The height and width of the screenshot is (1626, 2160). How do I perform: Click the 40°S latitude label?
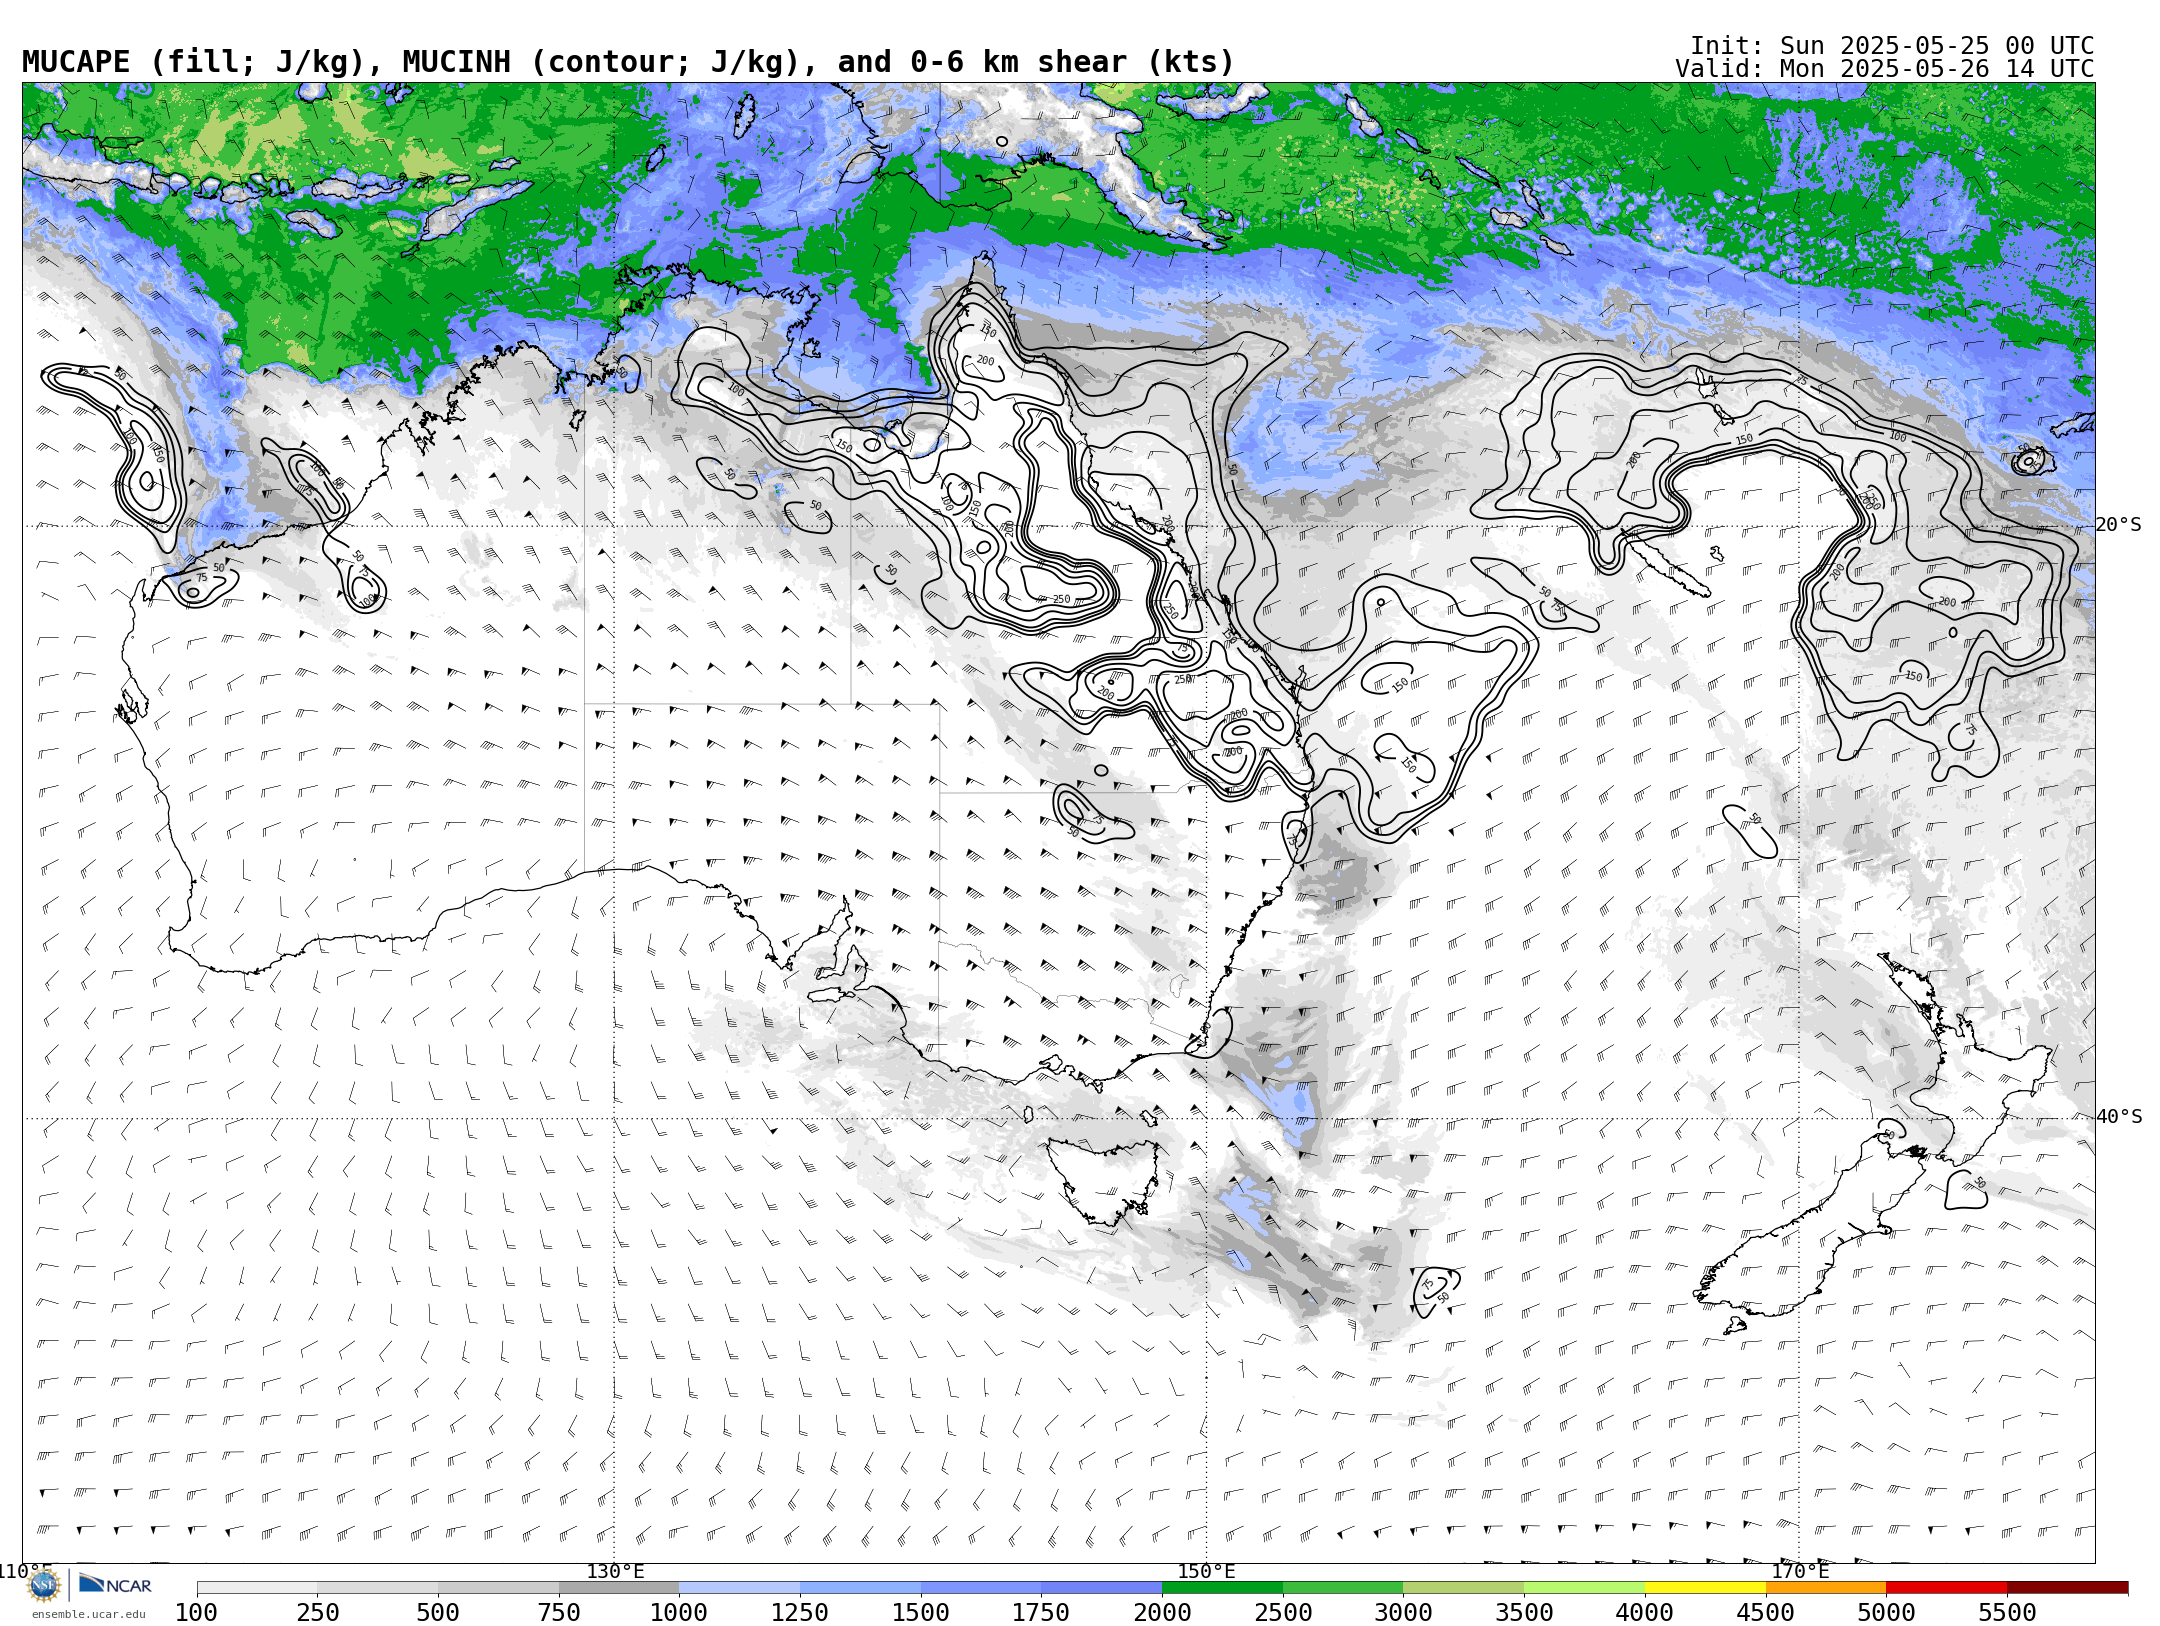[2119, 1117]
